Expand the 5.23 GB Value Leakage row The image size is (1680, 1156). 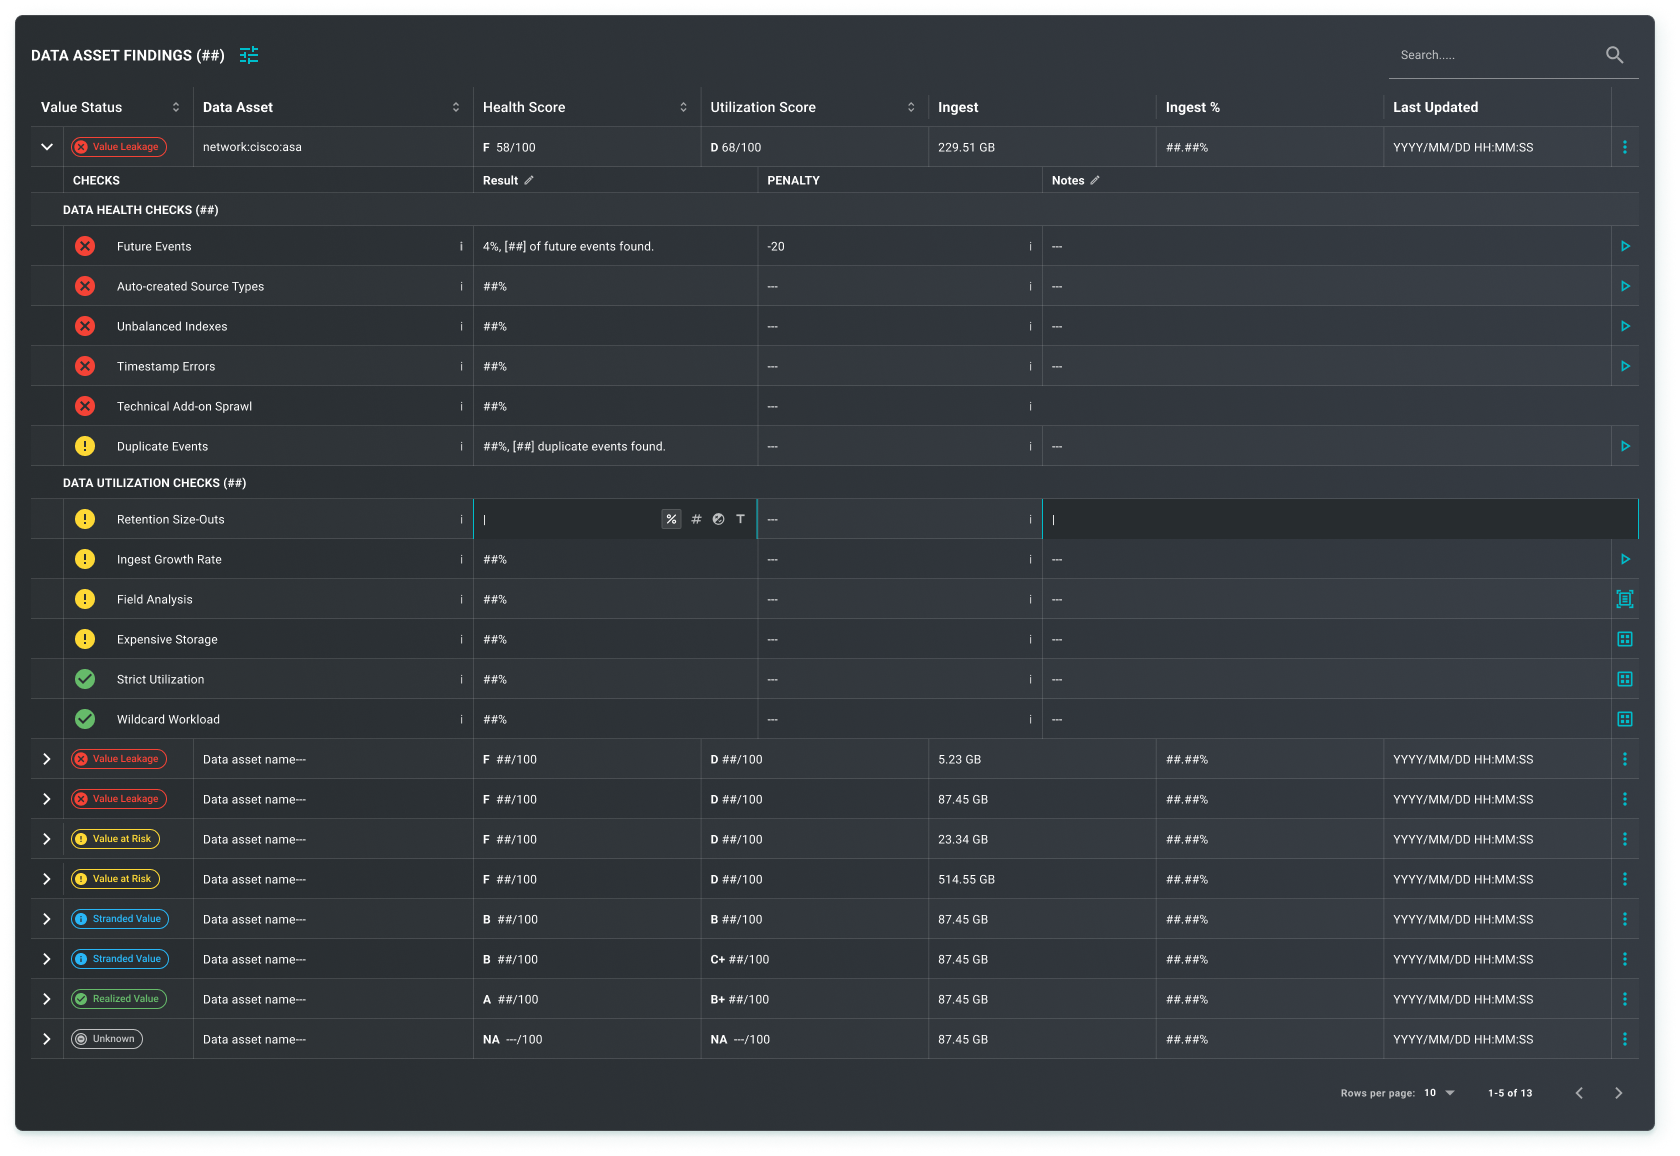point(47,759)
